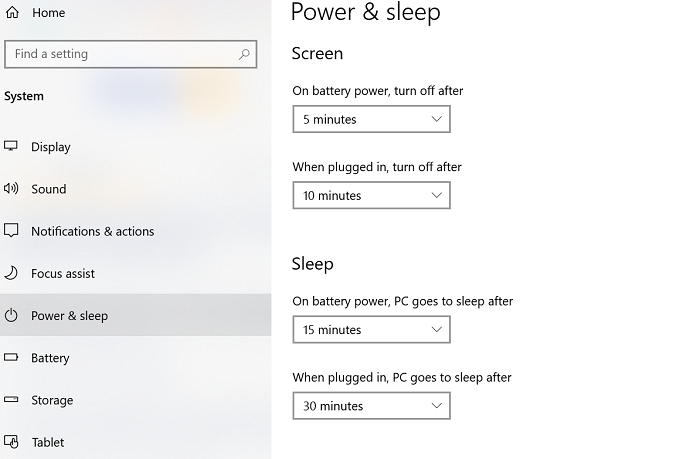Click the Notifications & actions speech-bubble icon
Viewport: 700px width, 459px height.
point(12,231)
